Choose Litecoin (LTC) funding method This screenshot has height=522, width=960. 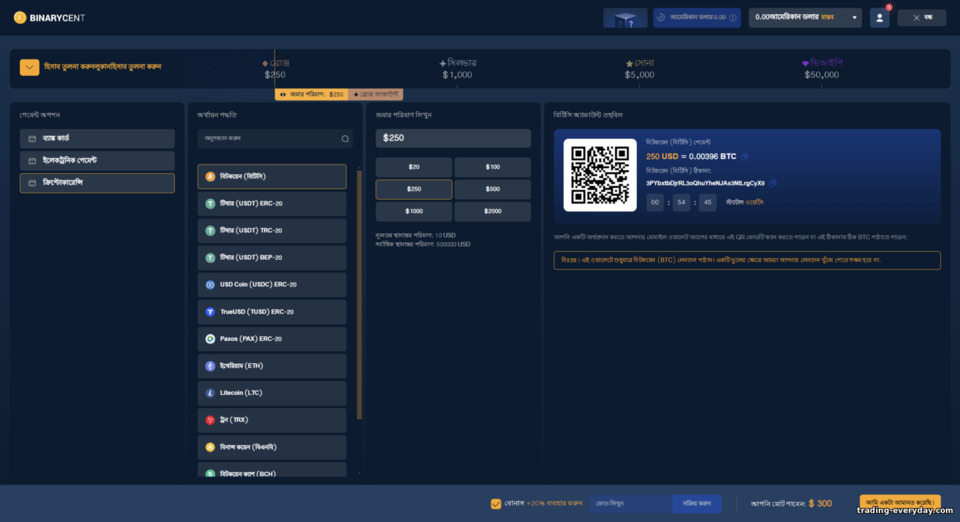tap(272, 393)
